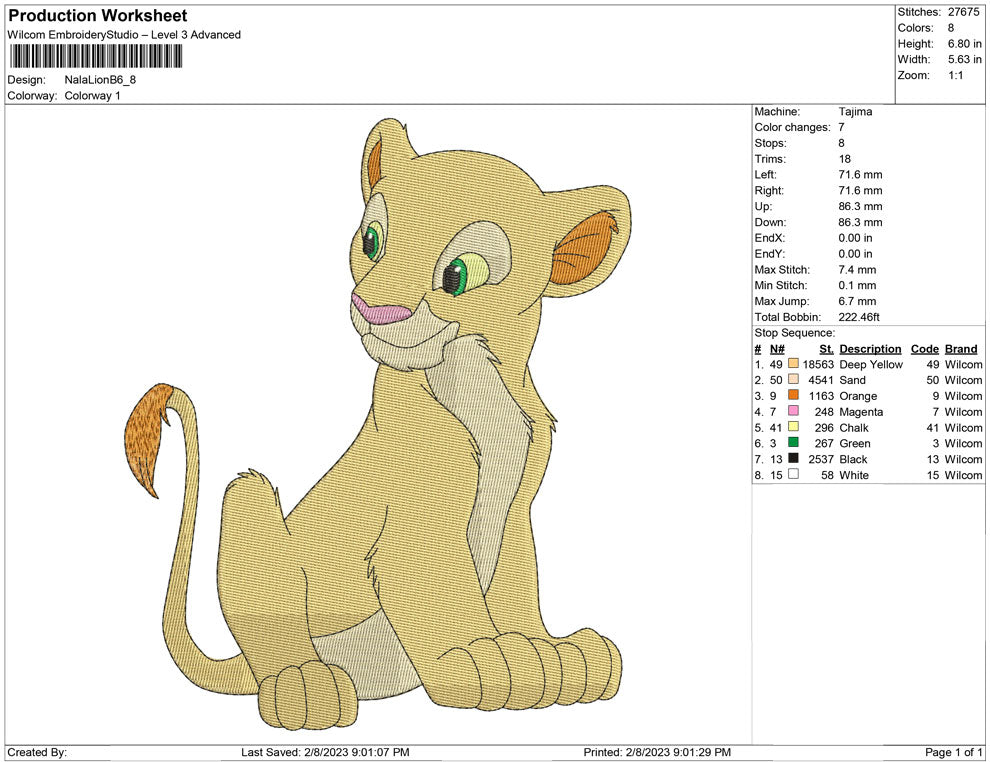
Task: Click the design barcode
Action: click(x=95, y=55)
